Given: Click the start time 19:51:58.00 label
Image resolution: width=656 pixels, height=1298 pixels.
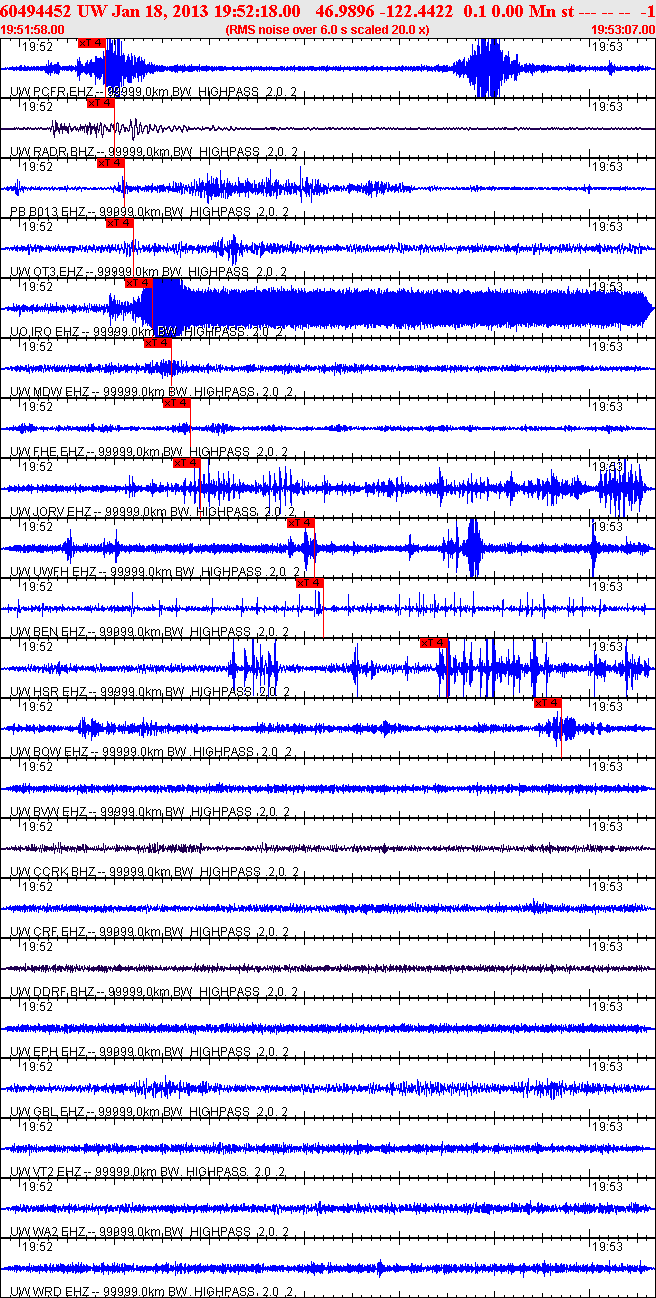Looking at the screenshot, I should click(x=33, y=29).
